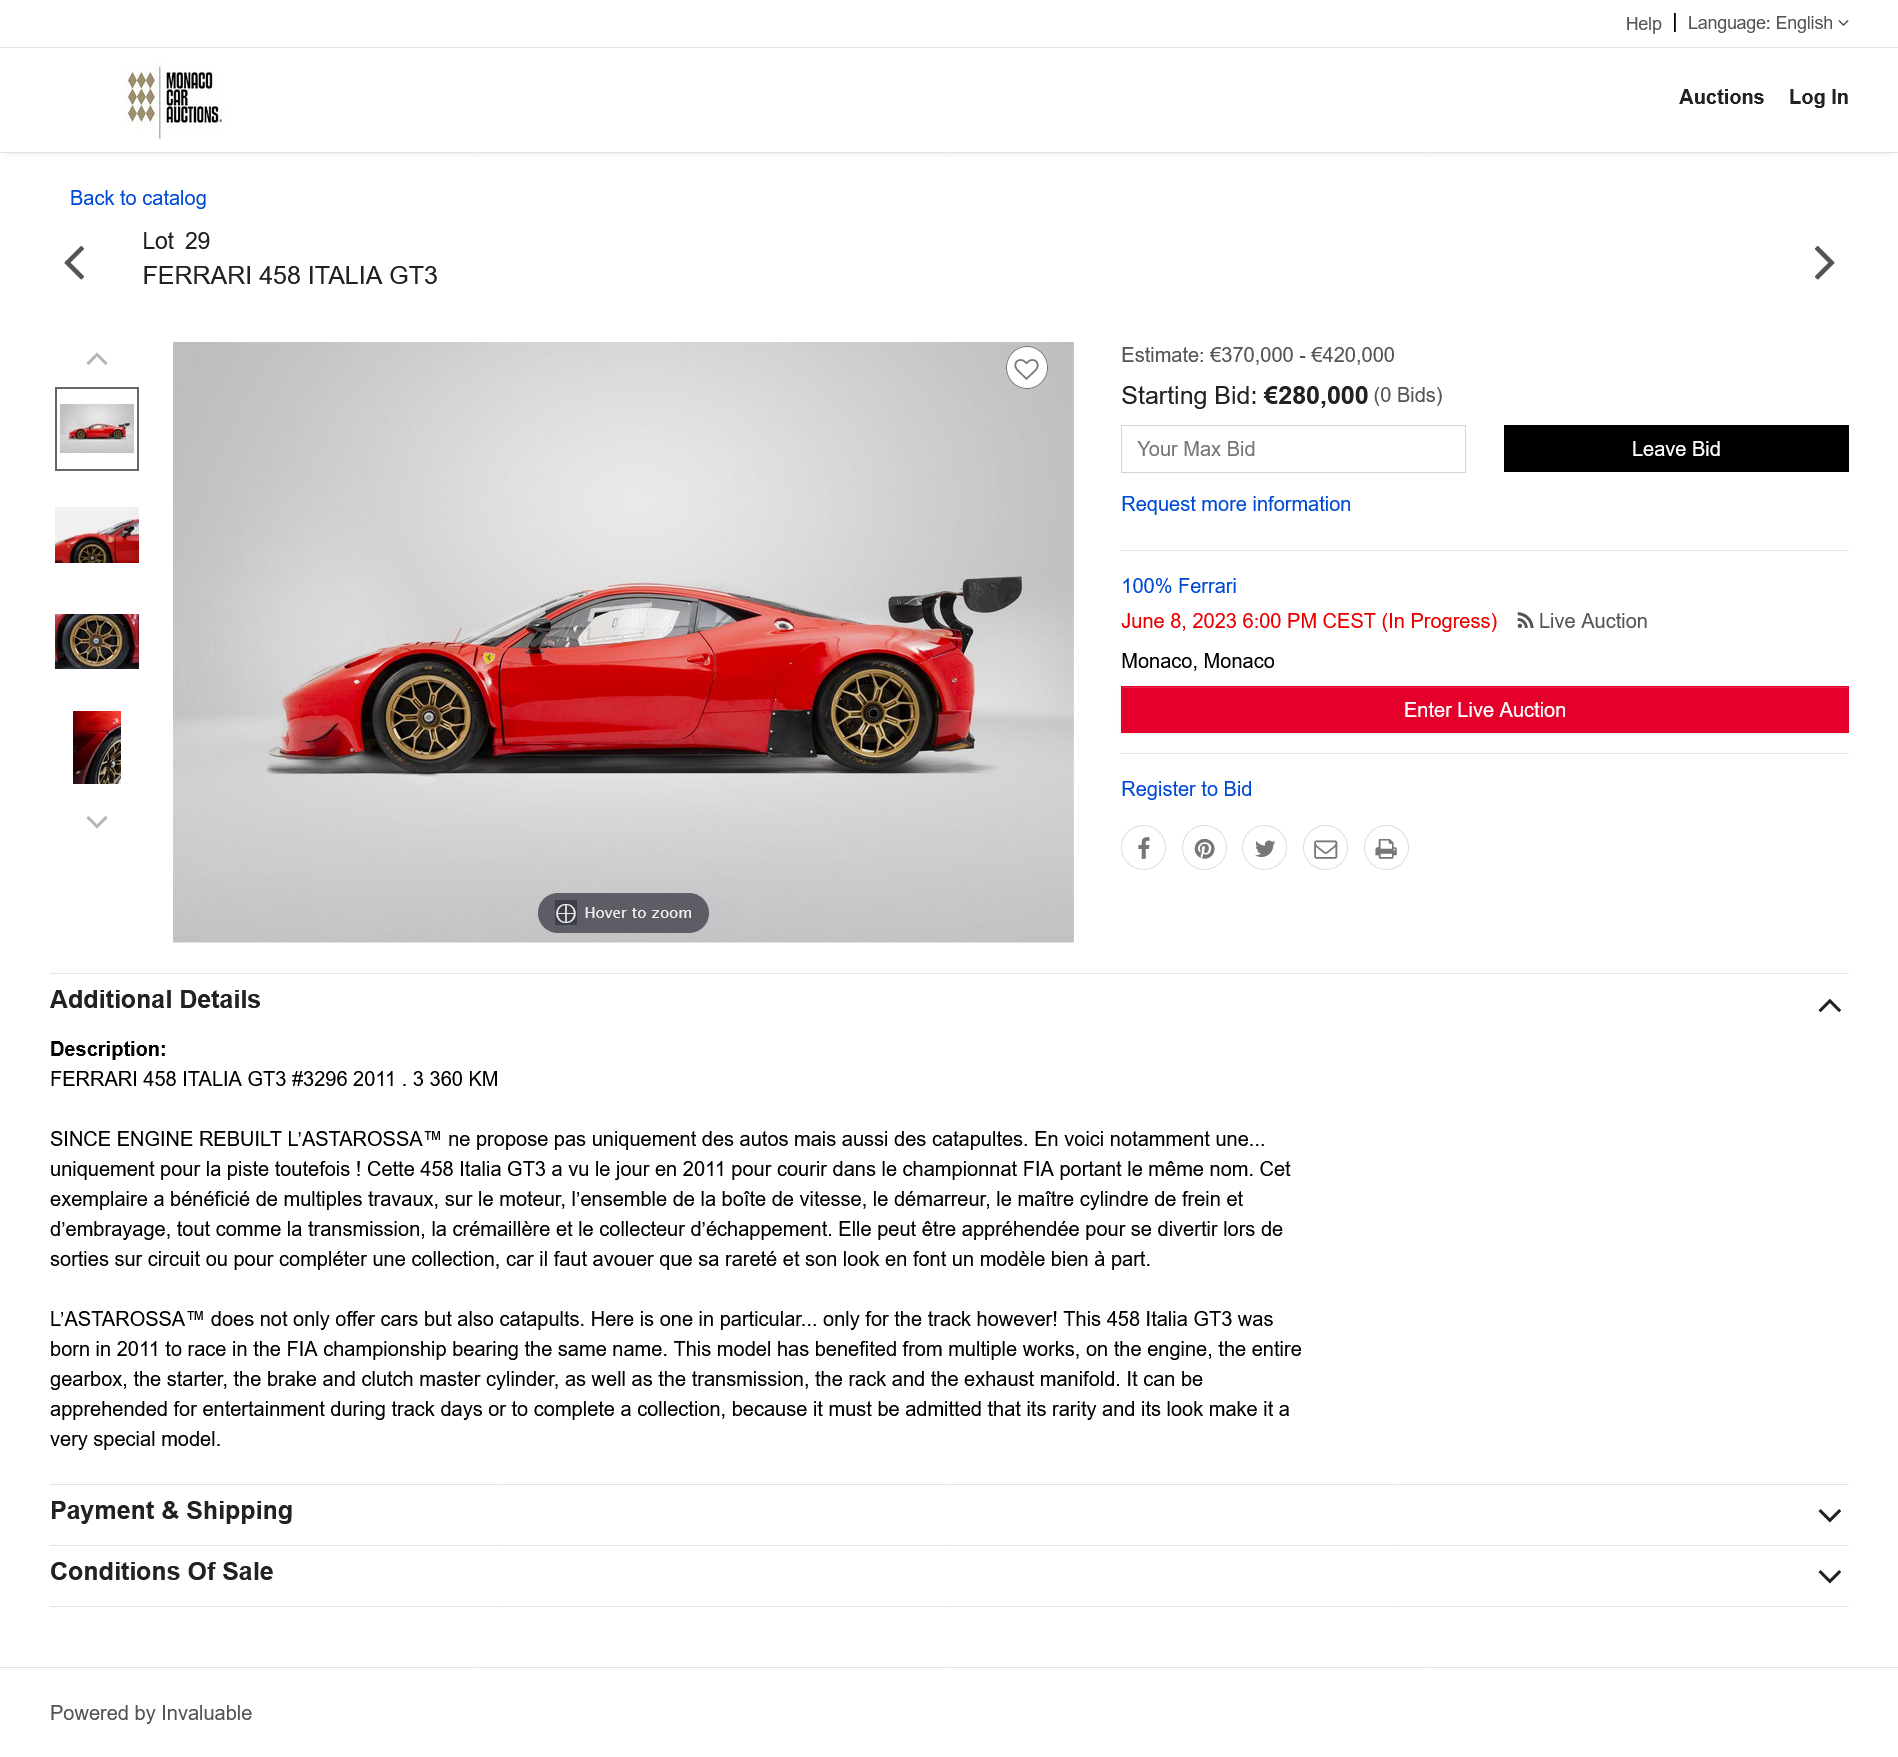This screenshot has width=1898, height=1757.
Task: Open the Help link
Action: 1643,23
